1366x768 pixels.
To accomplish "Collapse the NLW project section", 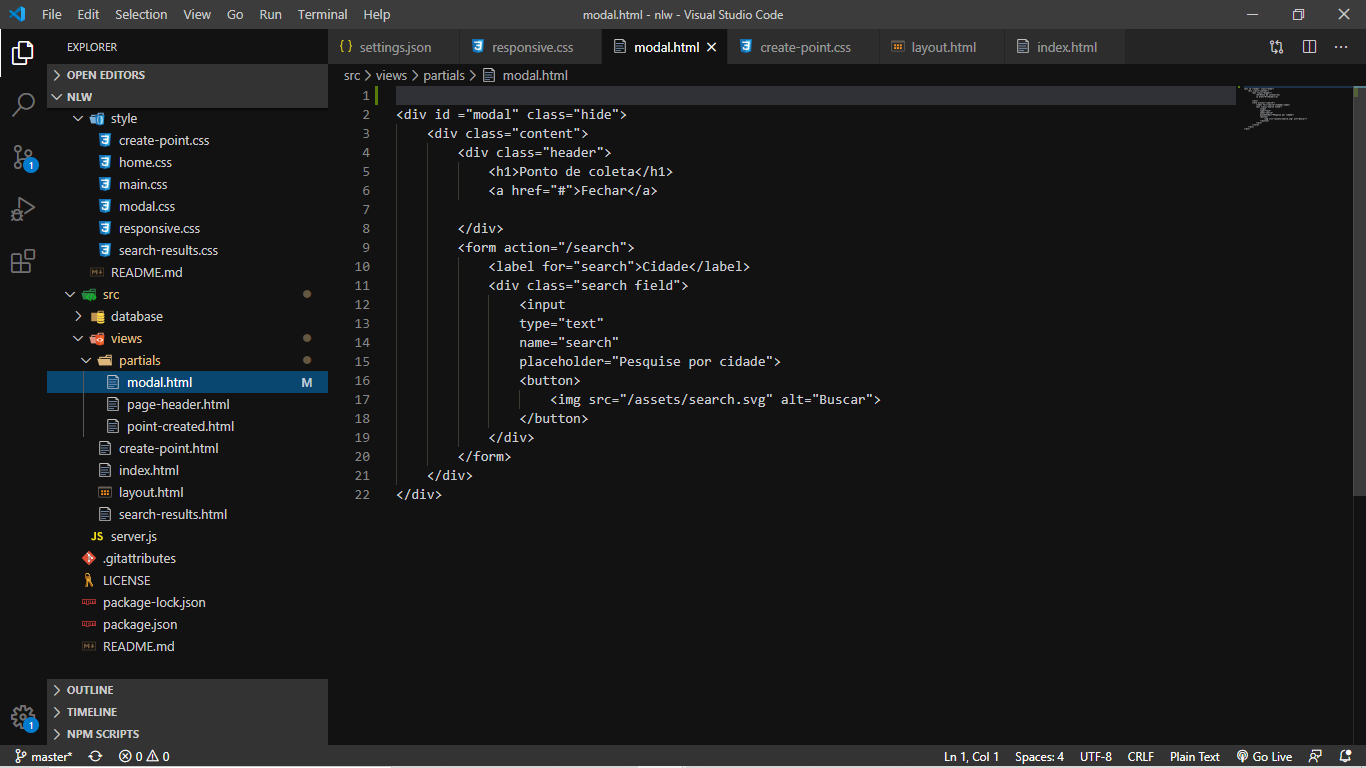I will (x=187, y=97).
